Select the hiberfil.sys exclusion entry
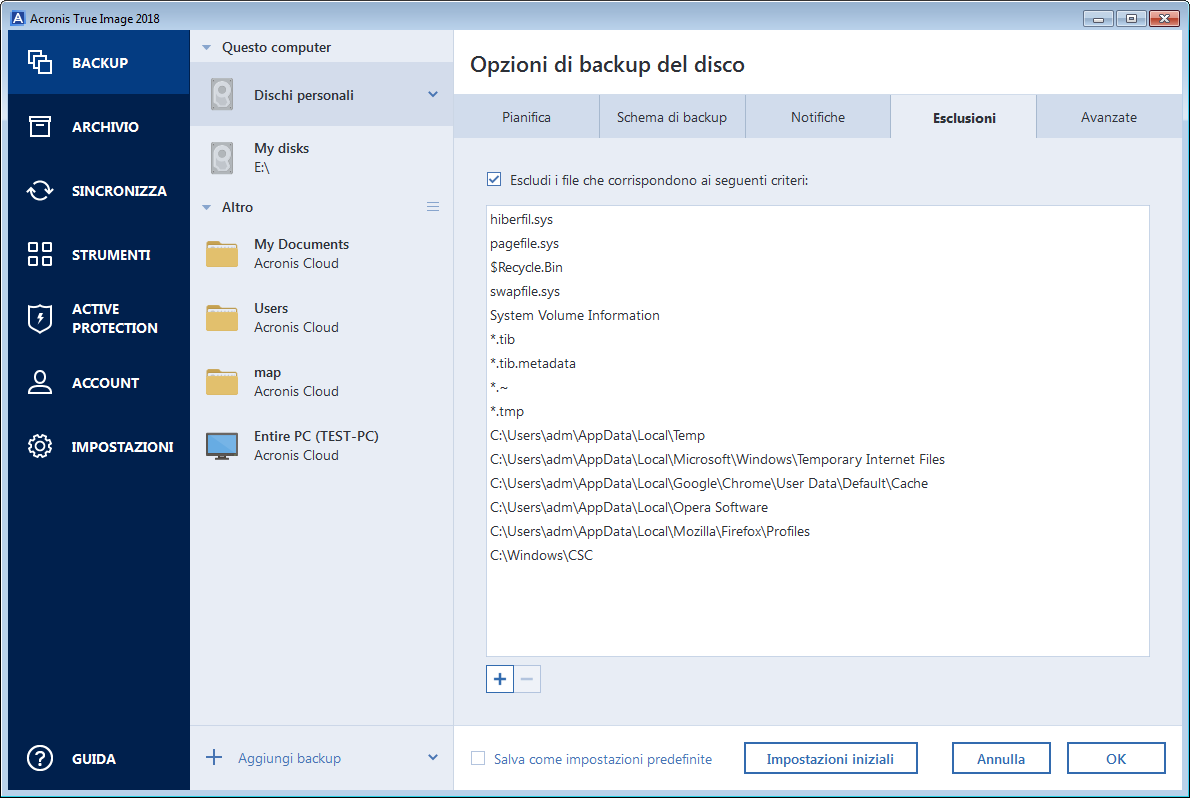Screen dimensions: 1190x798 pos(817,219)
